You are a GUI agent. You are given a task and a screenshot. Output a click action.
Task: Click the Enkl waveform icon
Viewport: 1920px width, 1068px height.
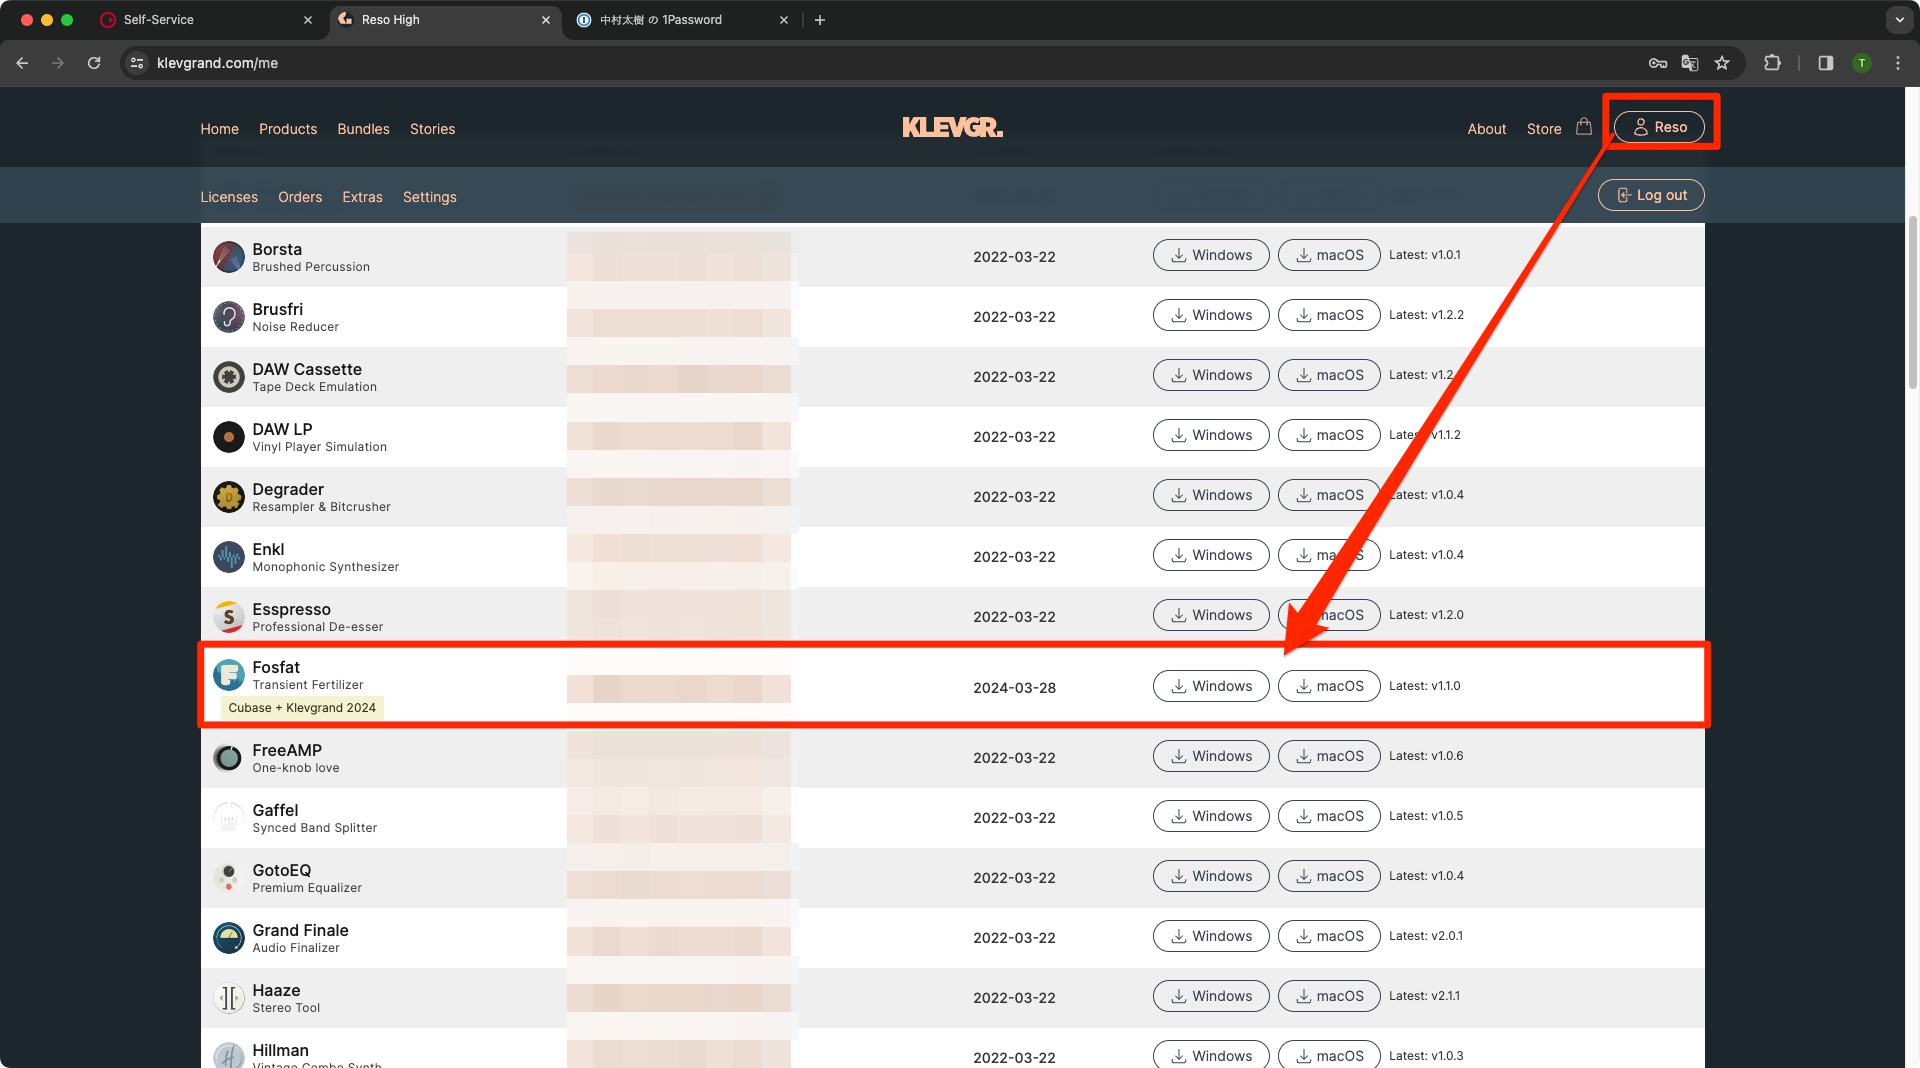(229, 557)
